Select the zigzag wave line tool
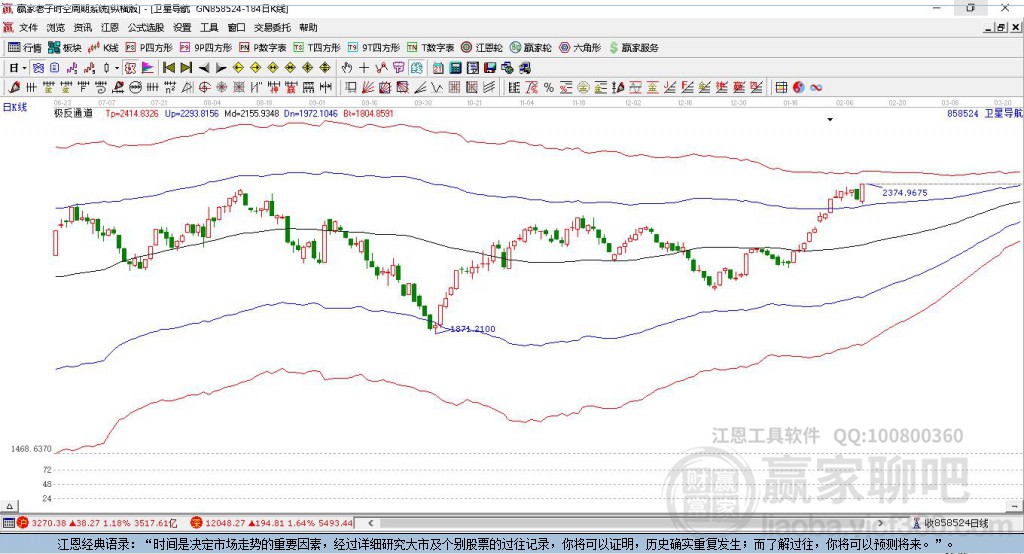Viewport: 1024px width, 554px height. (x=436, y=87)
